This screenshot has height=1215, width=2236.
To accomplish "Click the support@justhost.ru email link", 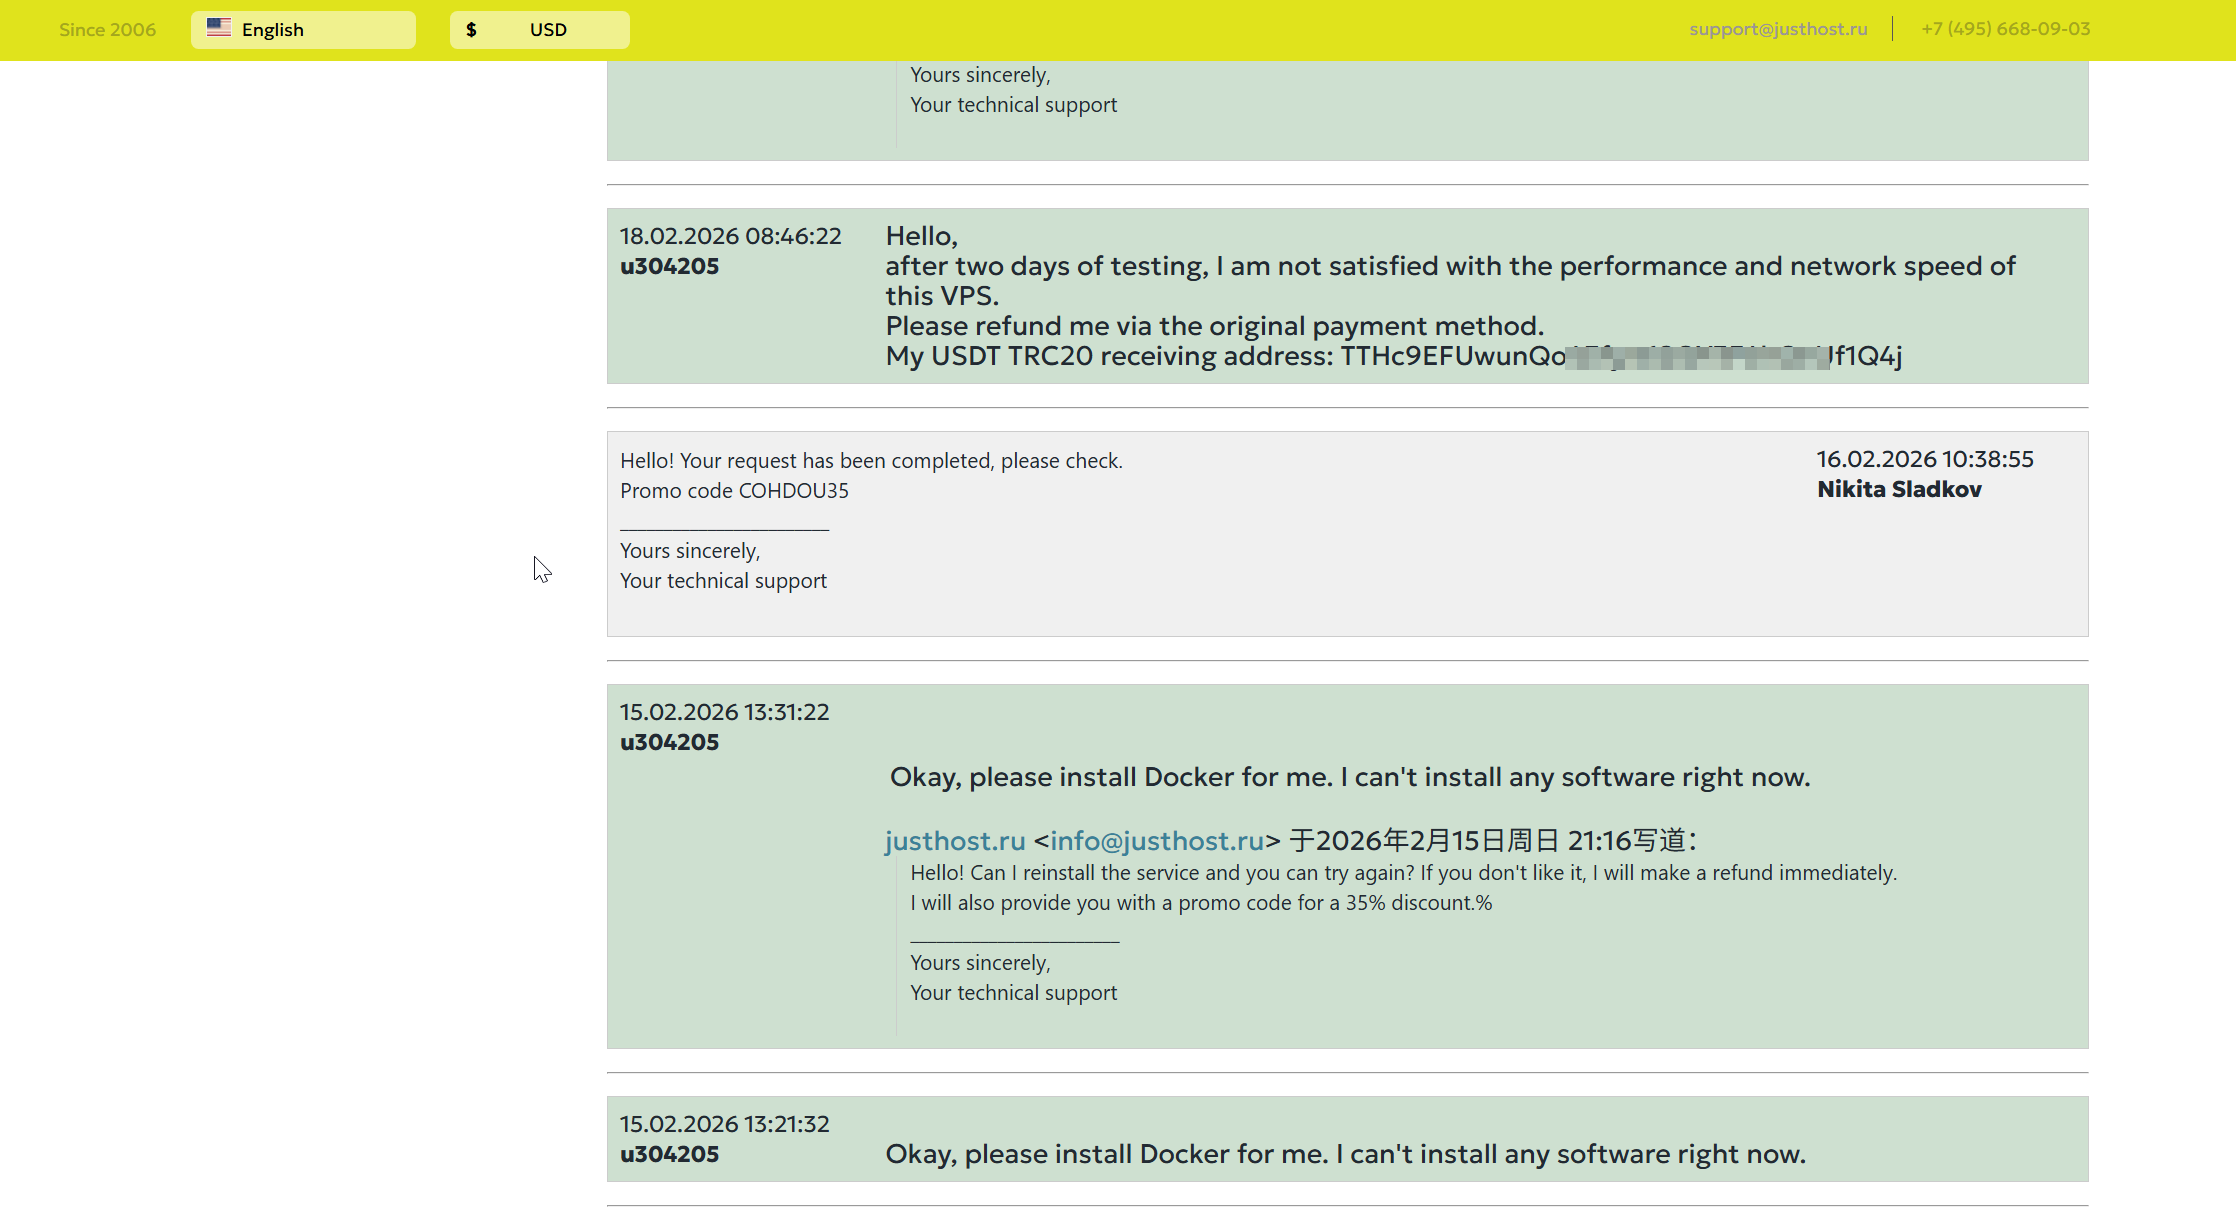I will [1778, 29].
